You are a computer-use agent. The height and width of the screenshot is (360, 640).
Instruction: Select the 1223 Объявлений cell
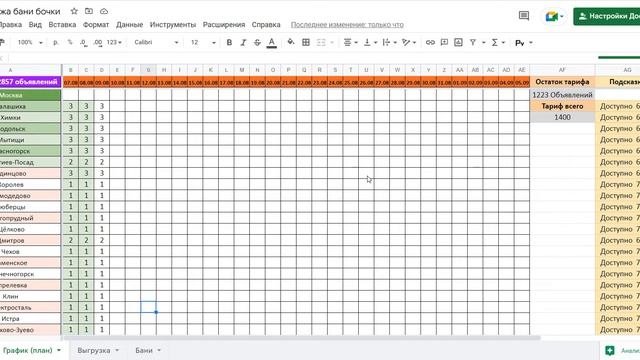[562, 95]
